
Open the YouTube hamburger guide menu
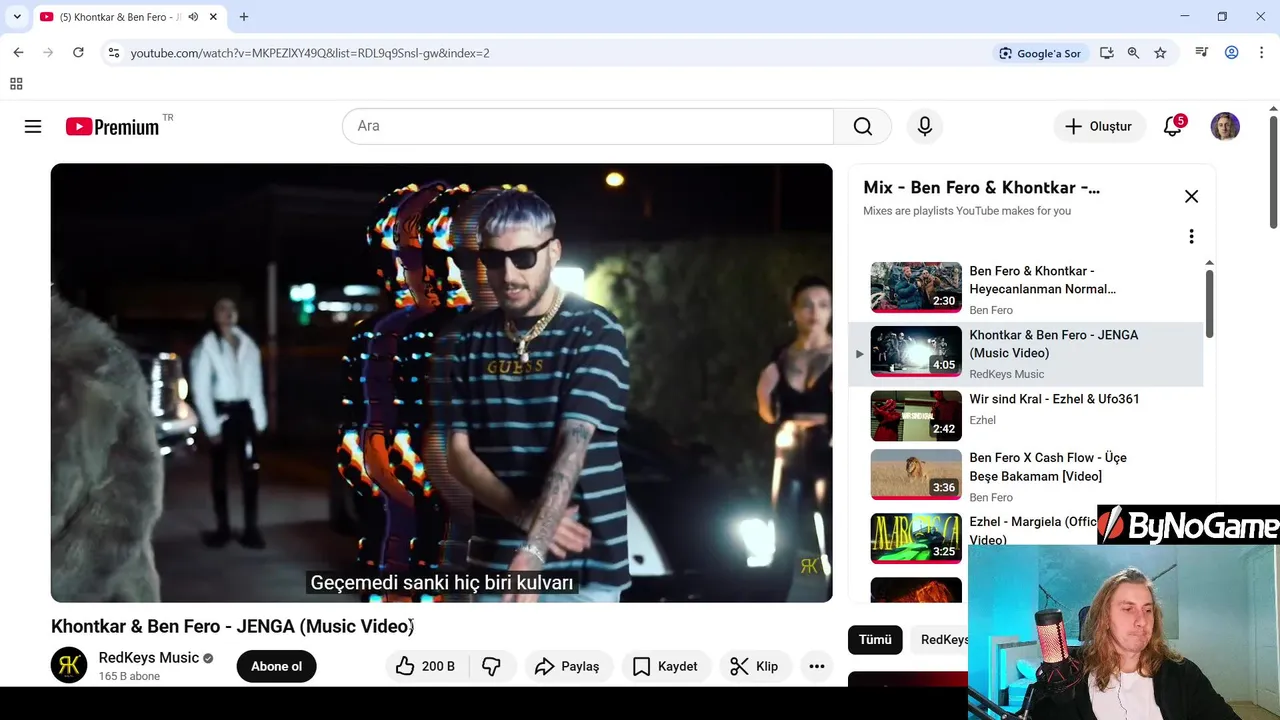click(x=33, y=126)
